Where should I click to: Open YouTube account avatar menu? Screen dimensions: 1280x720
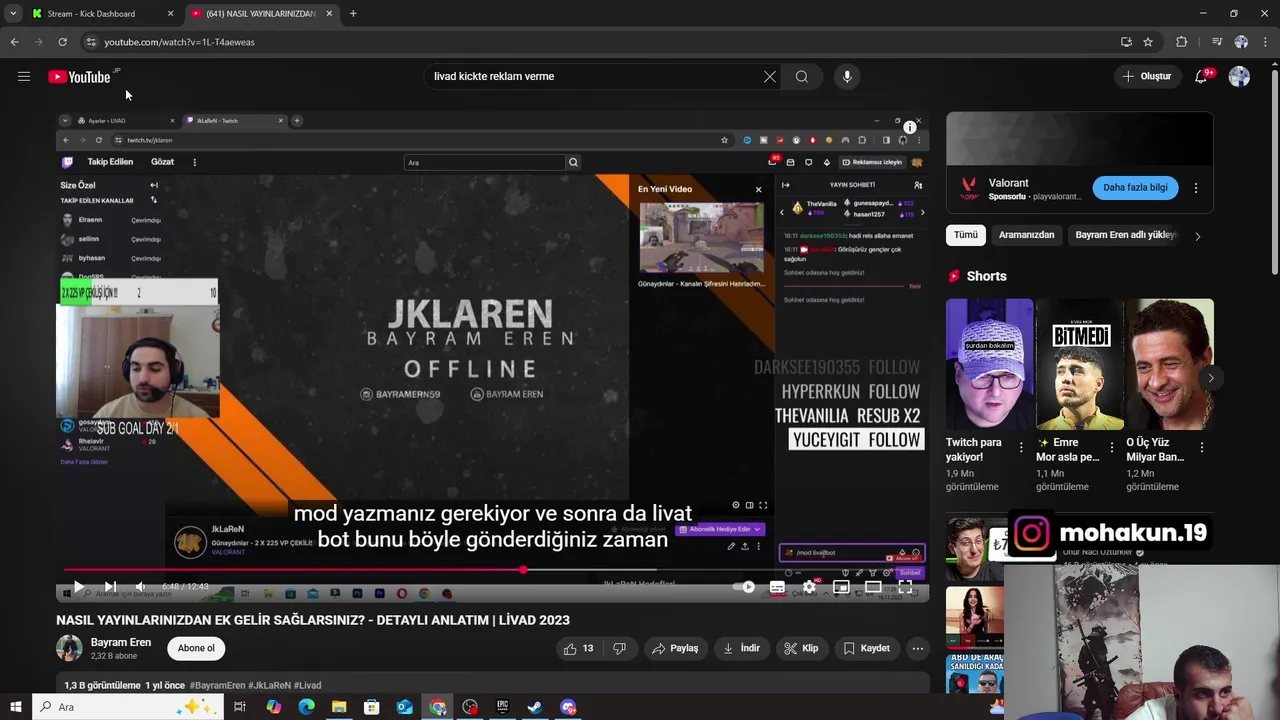coord(1239,76)
